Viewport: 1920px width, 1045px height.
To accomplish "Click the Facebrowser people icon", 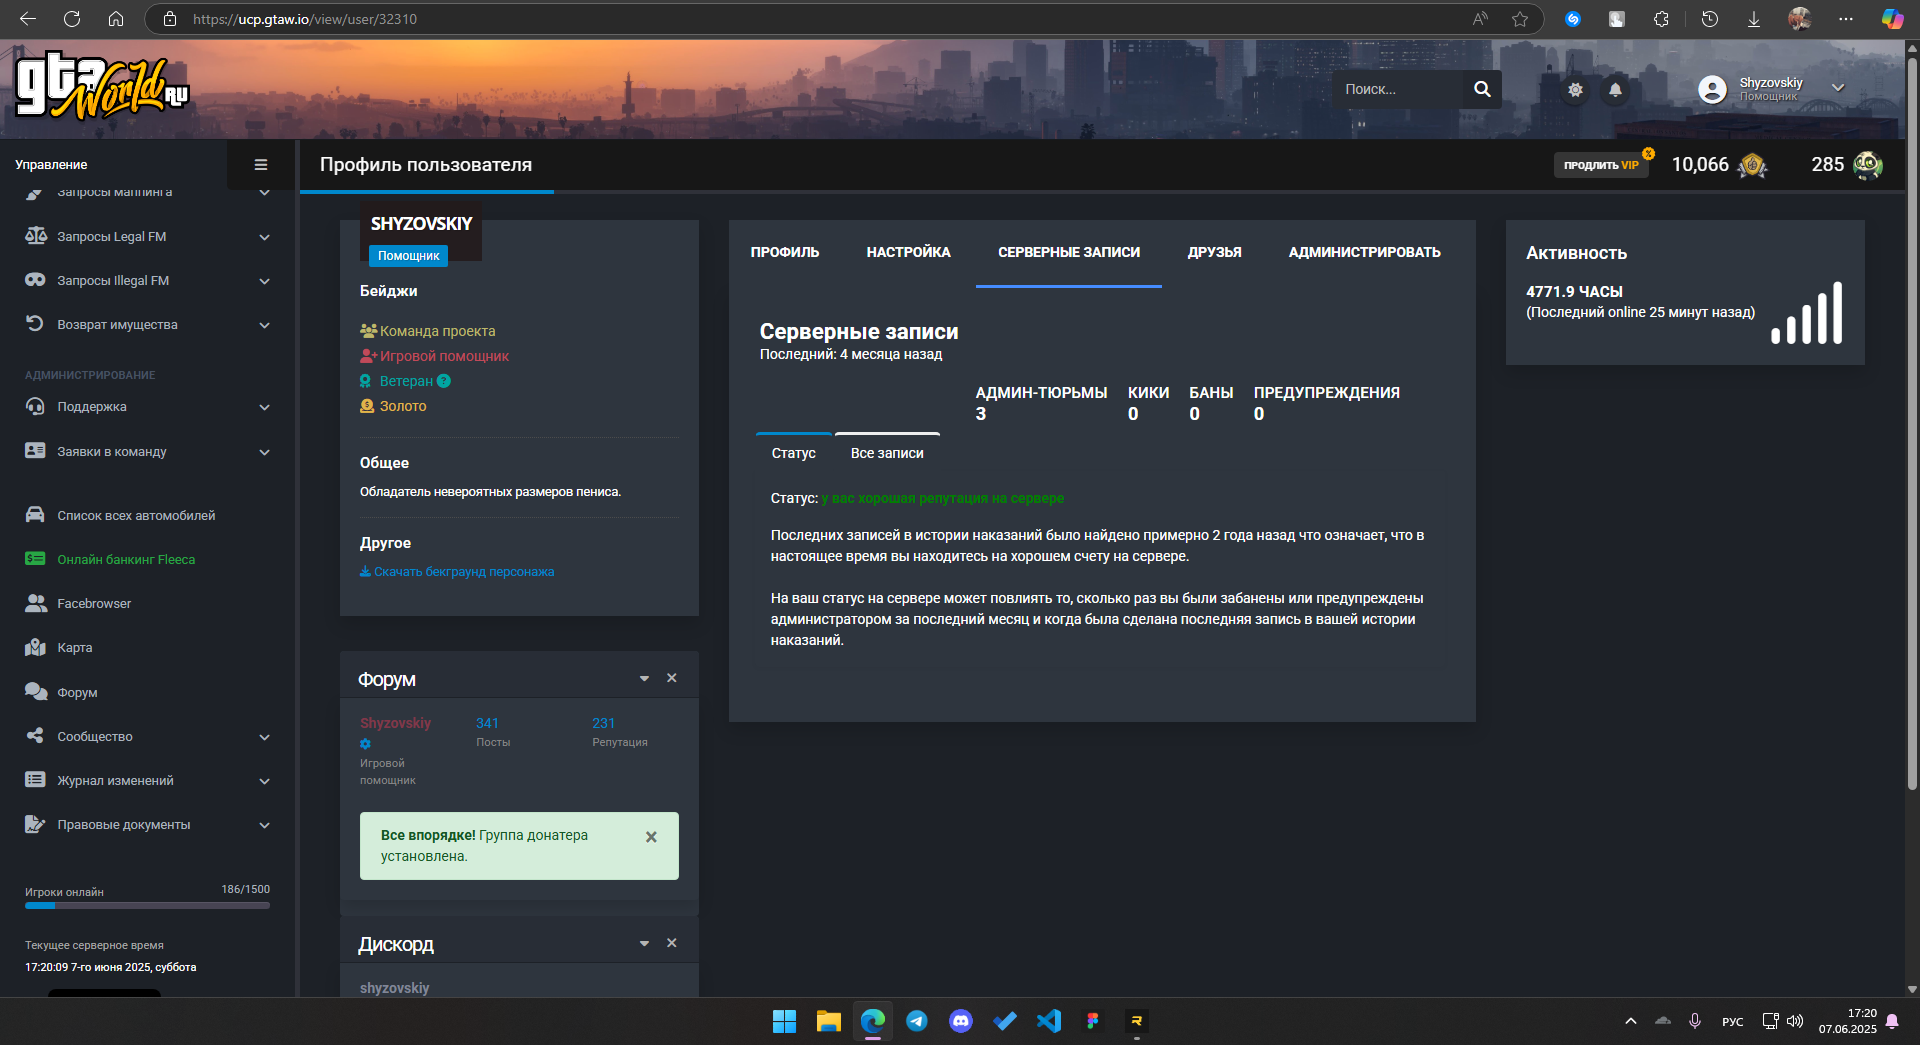I will 35,603.
